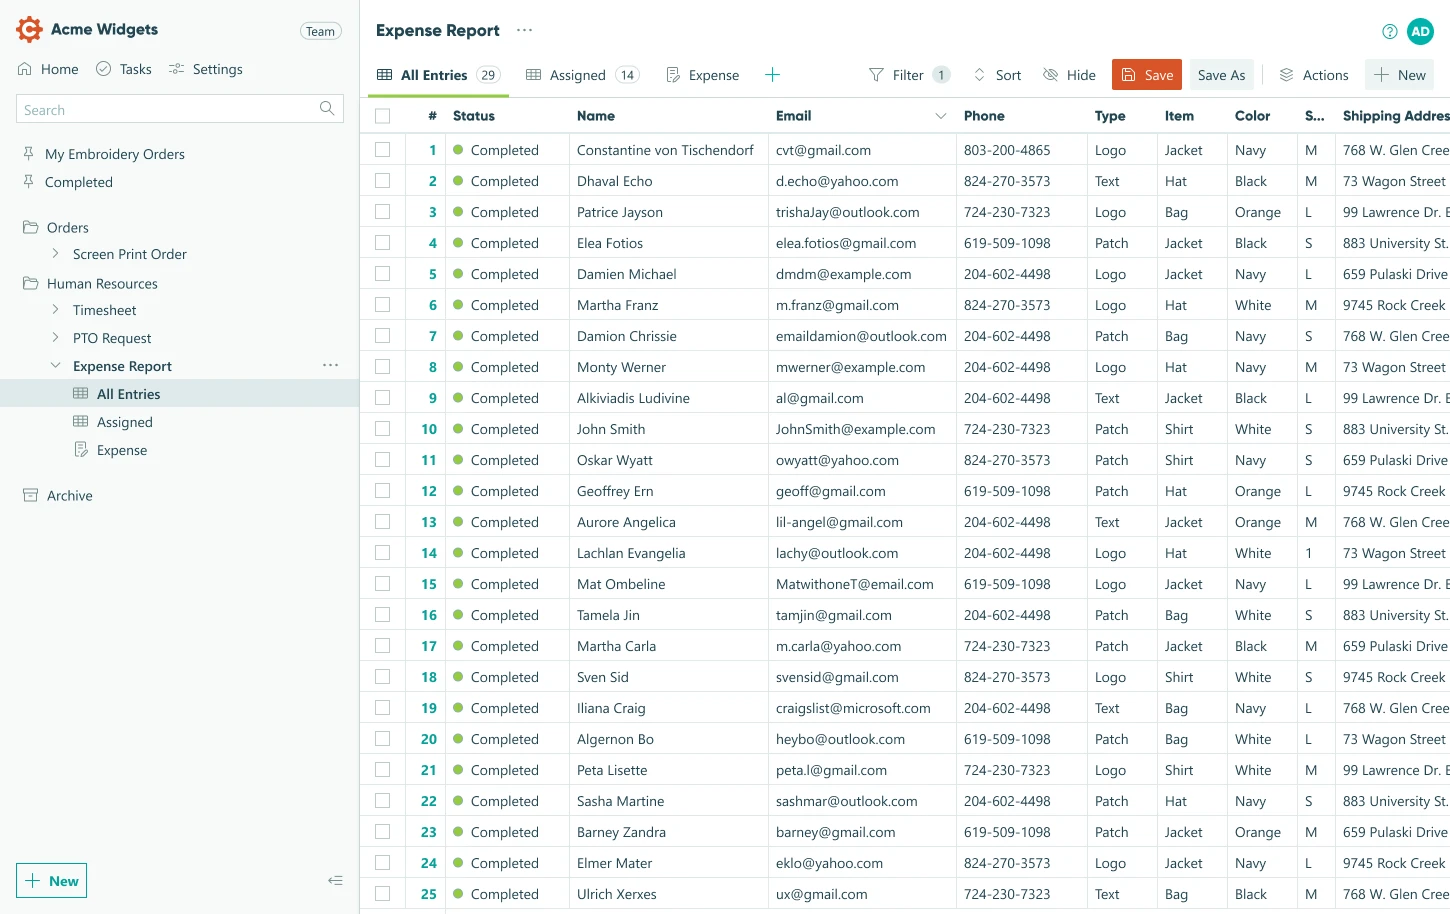Click the New button at sidebar bottom
Viewport: 1450px width, 914px height.
pyautogui.click(x=52, y=881)
